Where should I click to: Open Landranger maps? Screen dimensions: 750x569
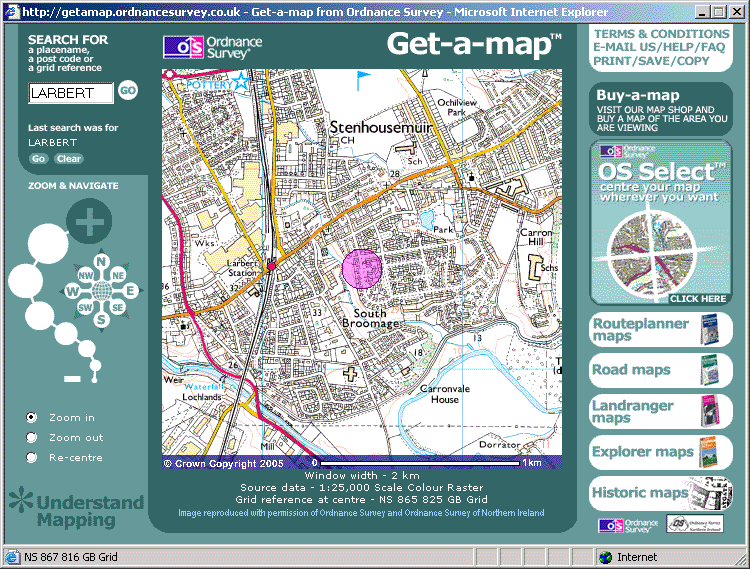(x=661, y=411)
